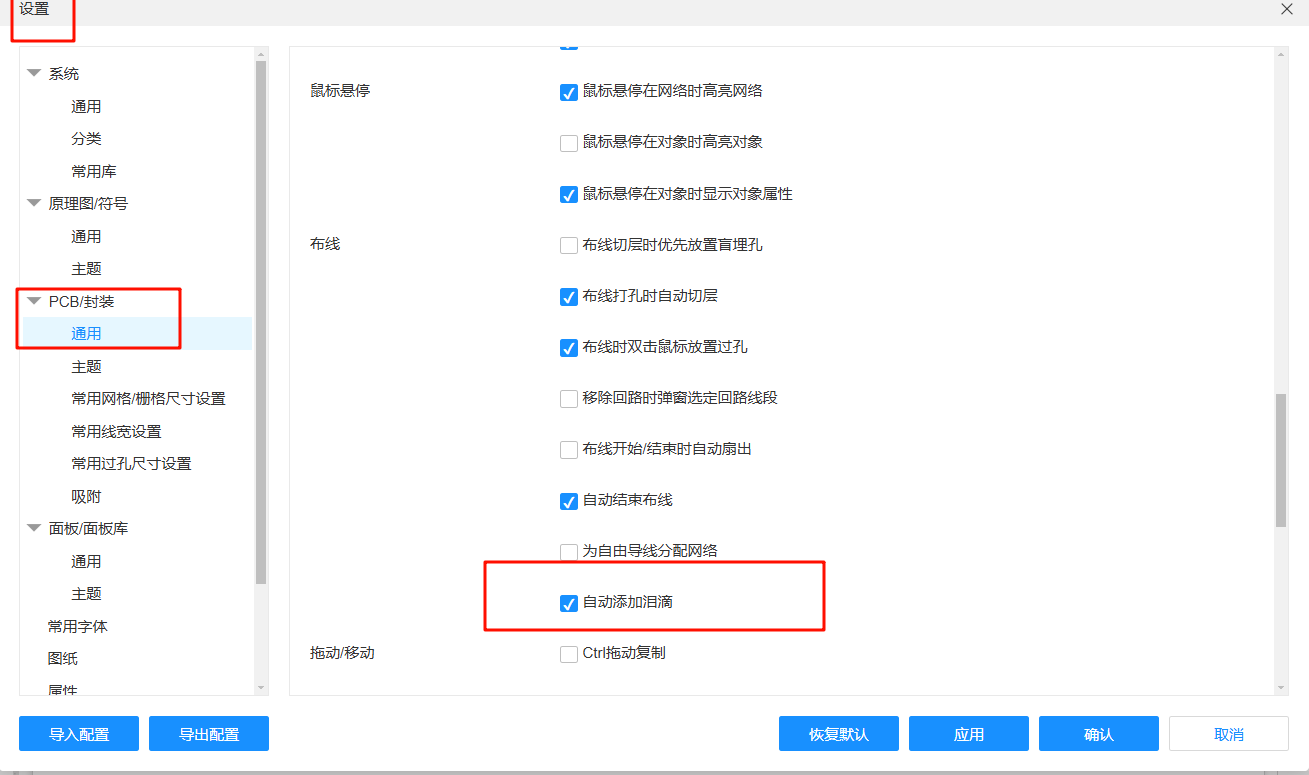Enable 鼠标悬停在对象时高亮对象 checkbox

569,143
